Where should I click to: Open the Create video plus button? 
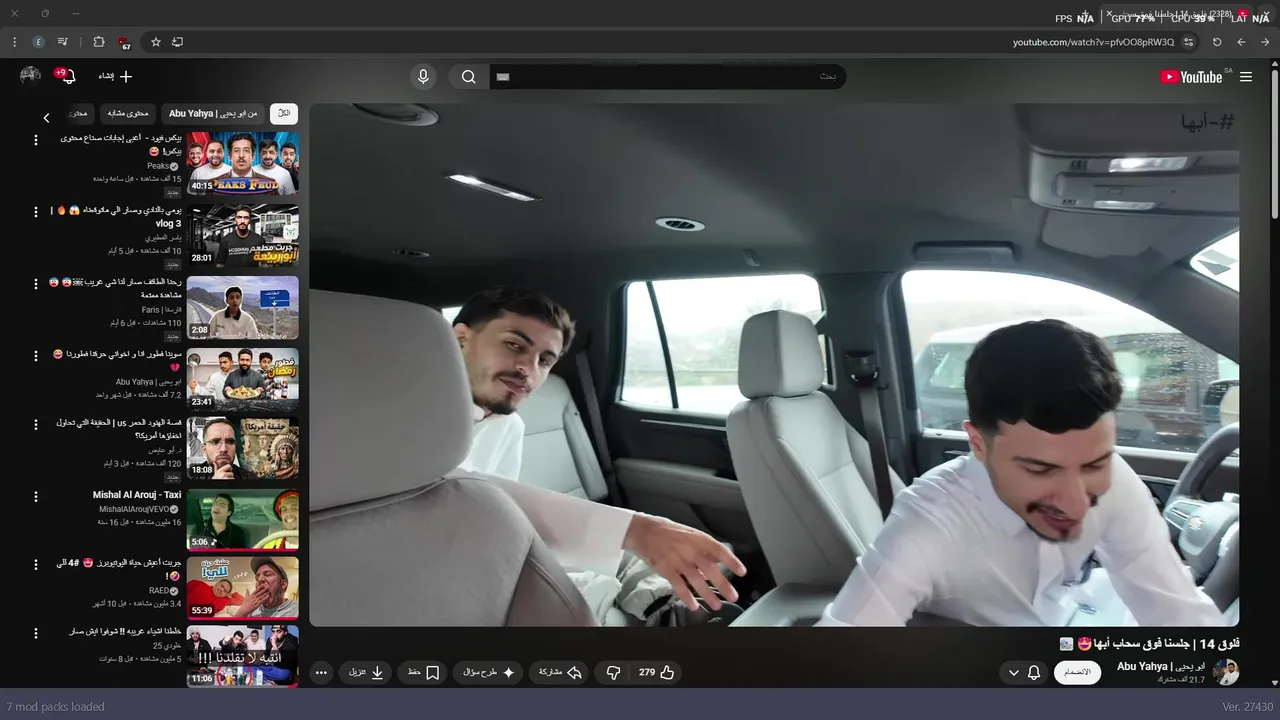click(115, 76)
